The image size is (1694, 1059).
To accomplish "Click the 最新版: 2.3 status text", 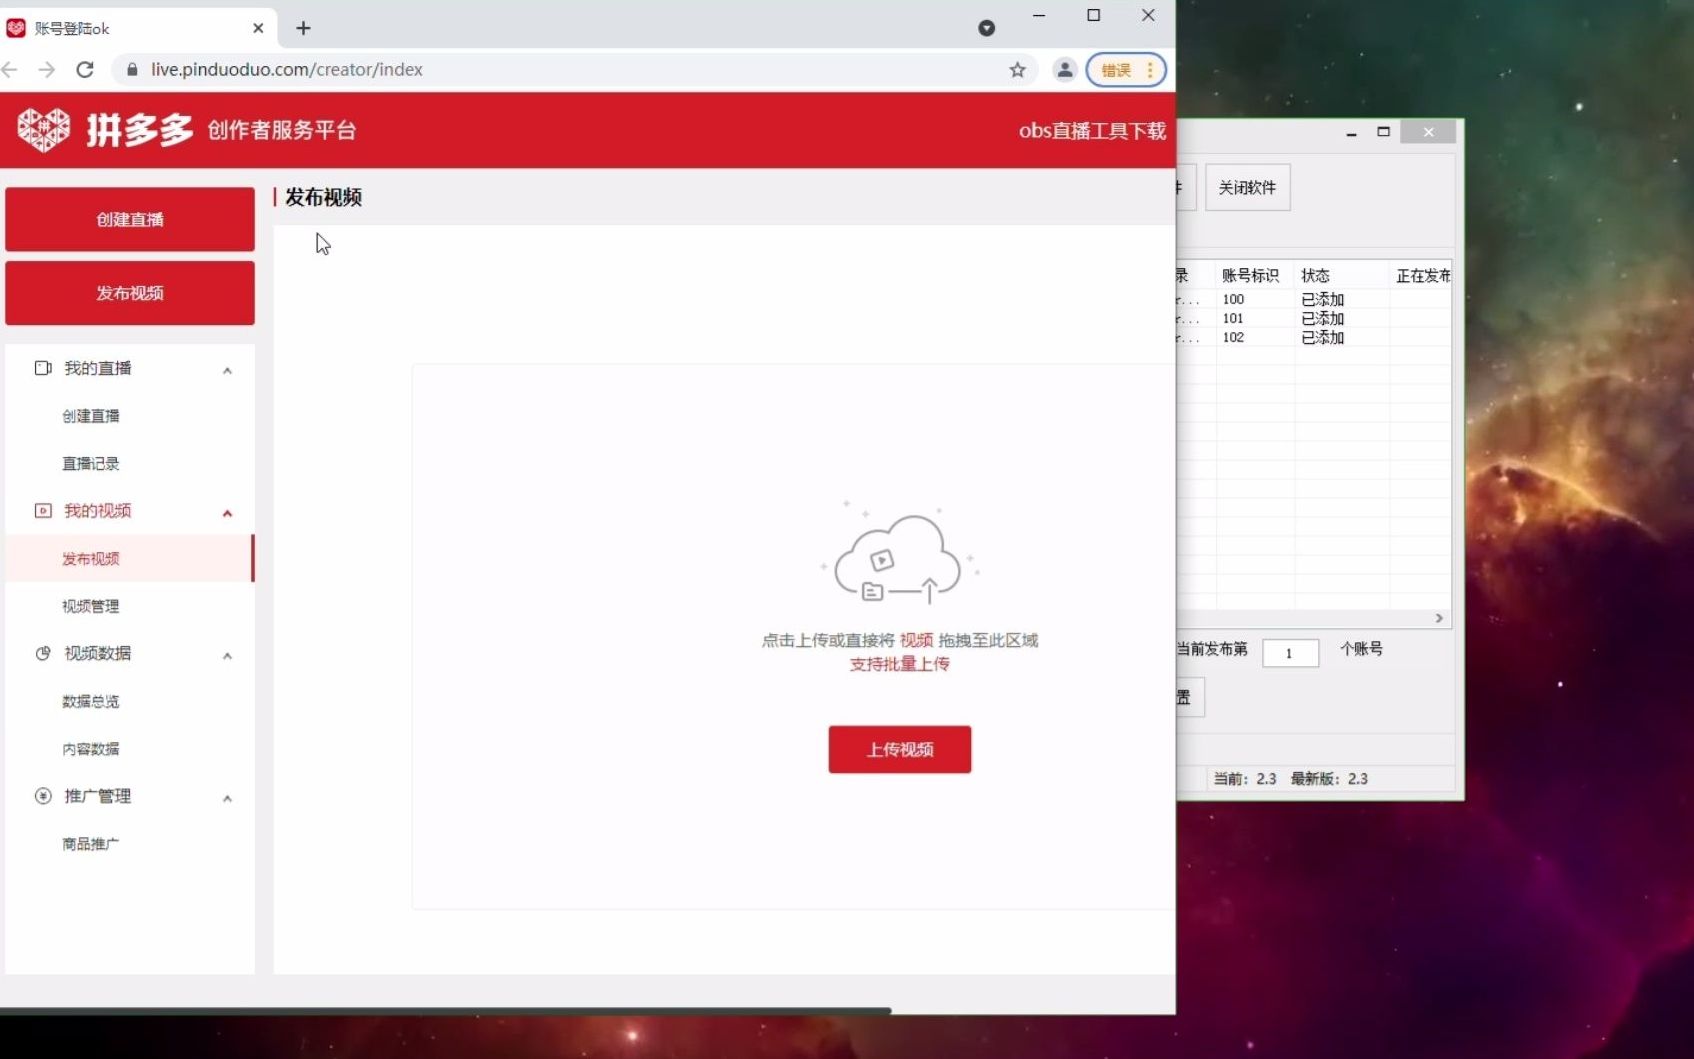I will pyautogui.click(x=1329, y=778).
